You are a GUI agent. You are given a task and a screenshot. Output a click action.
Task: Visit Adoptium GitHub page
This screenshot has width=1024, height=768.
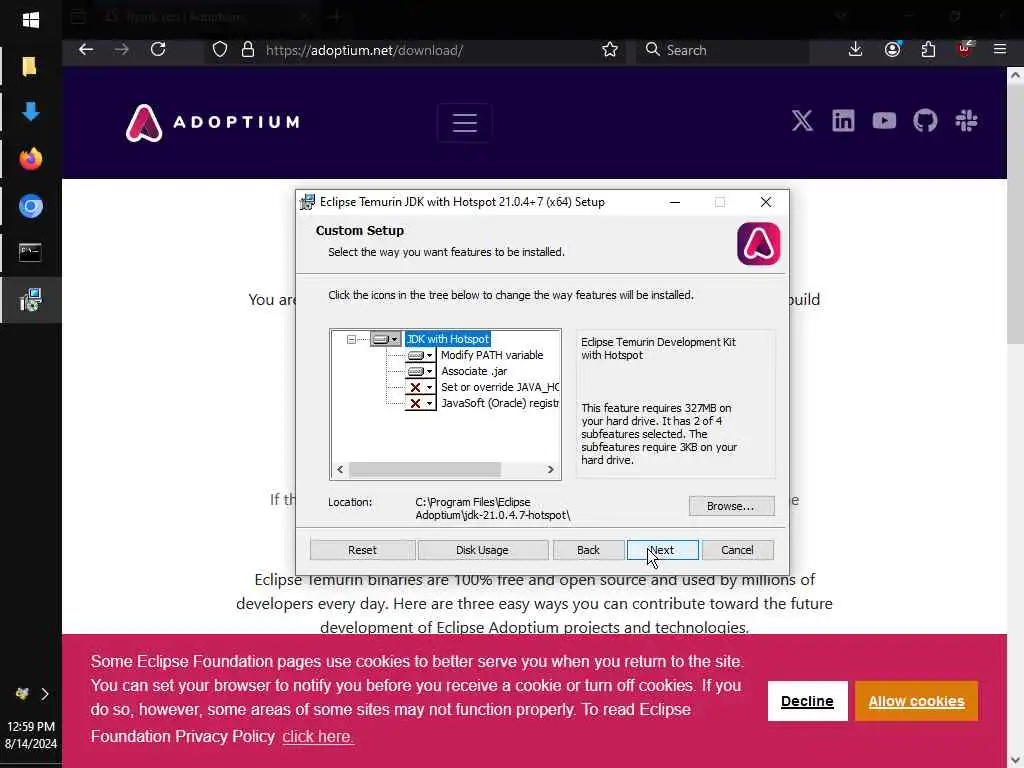[925, 121]
